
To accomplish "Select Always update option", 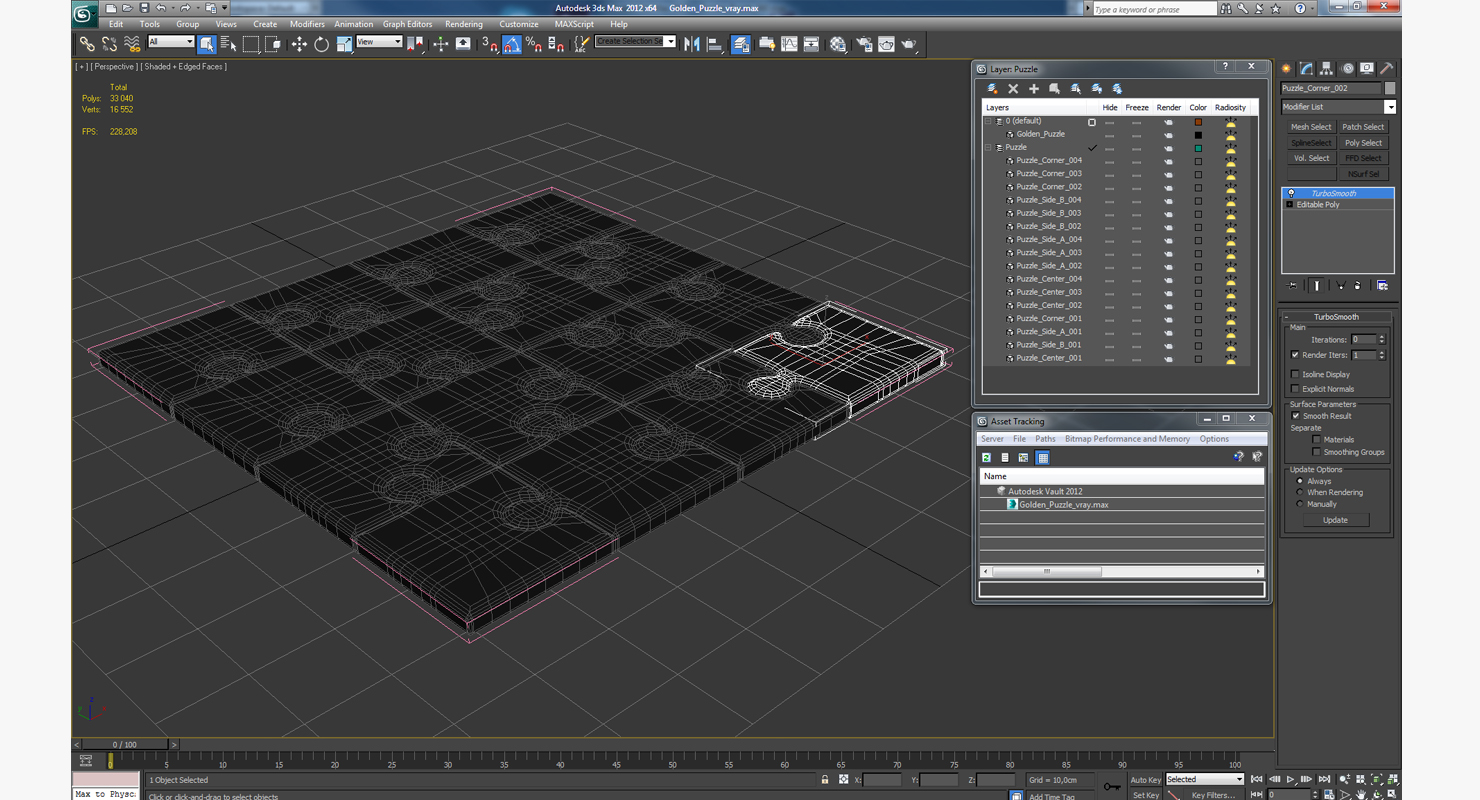I will click(1300, 481).
